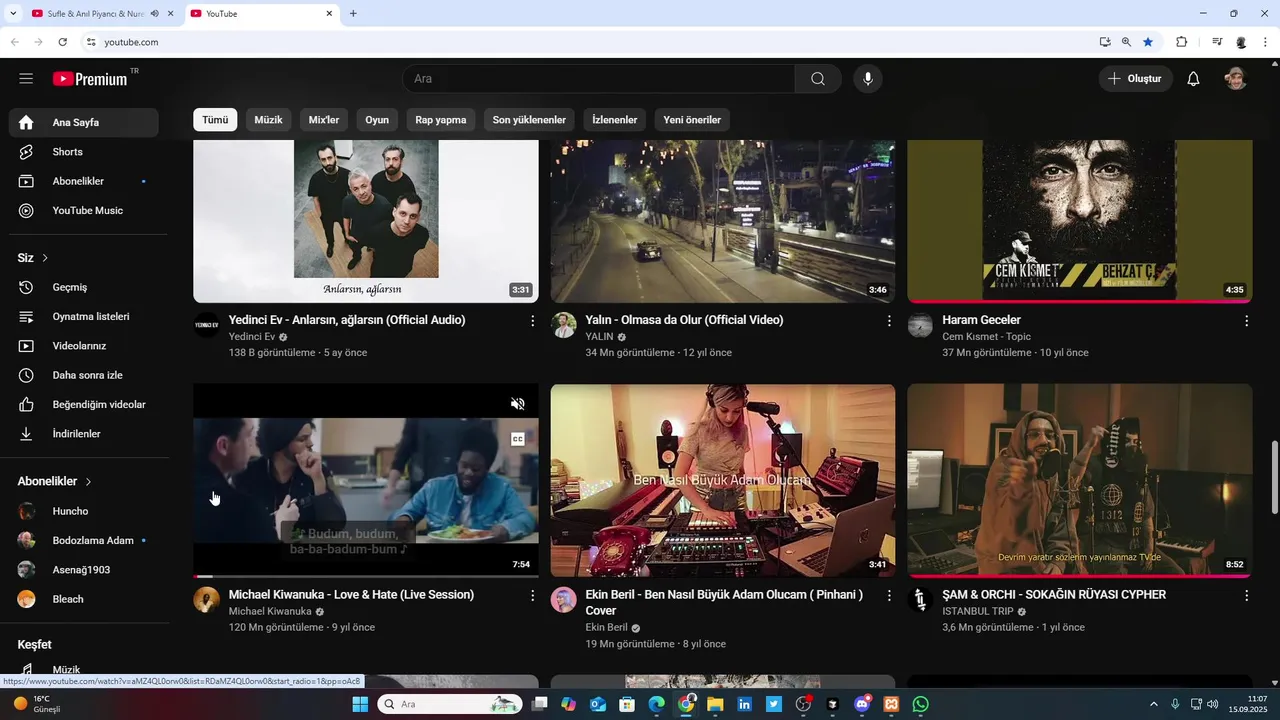
Task: Open Daha sonra izle list
Action: tap(84, 375)
